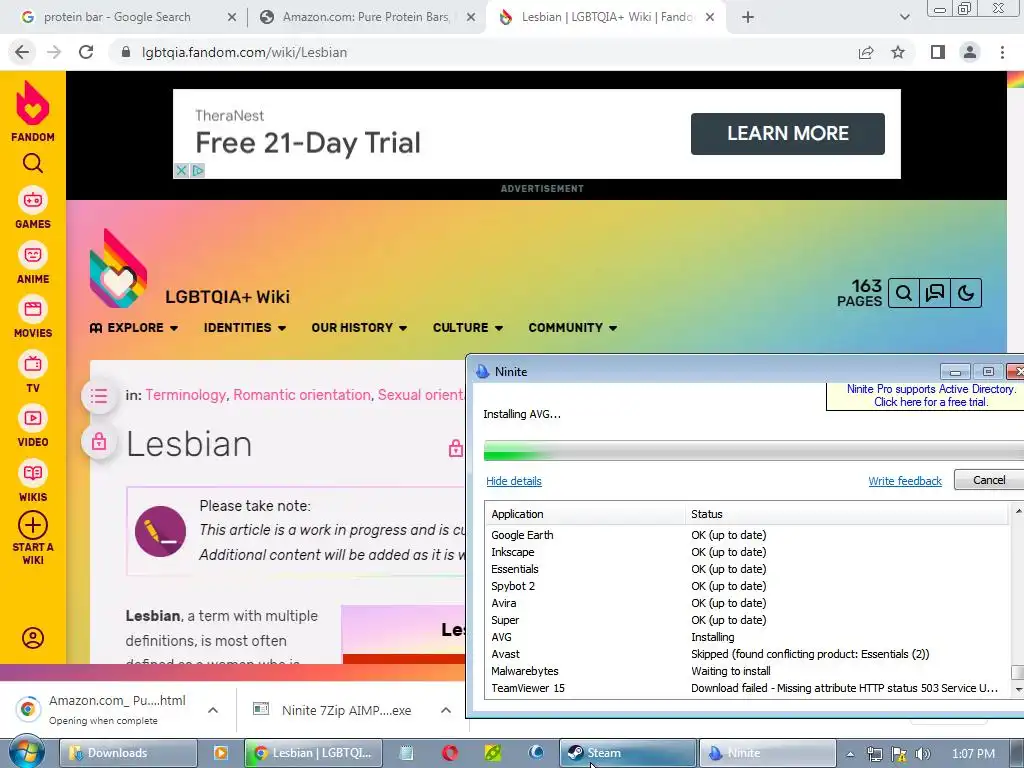Image resolution: width=1024 pixels, height=768 pixels.
Task: Click the Ninite install progress bar
Action: [754, 451]
